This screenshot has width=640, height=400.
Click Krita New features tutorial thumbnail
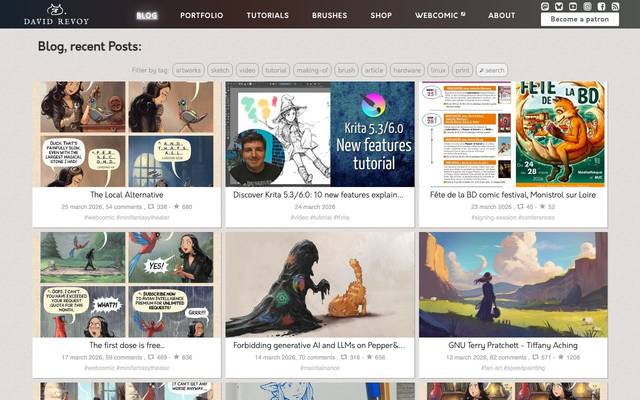point(320,134)
